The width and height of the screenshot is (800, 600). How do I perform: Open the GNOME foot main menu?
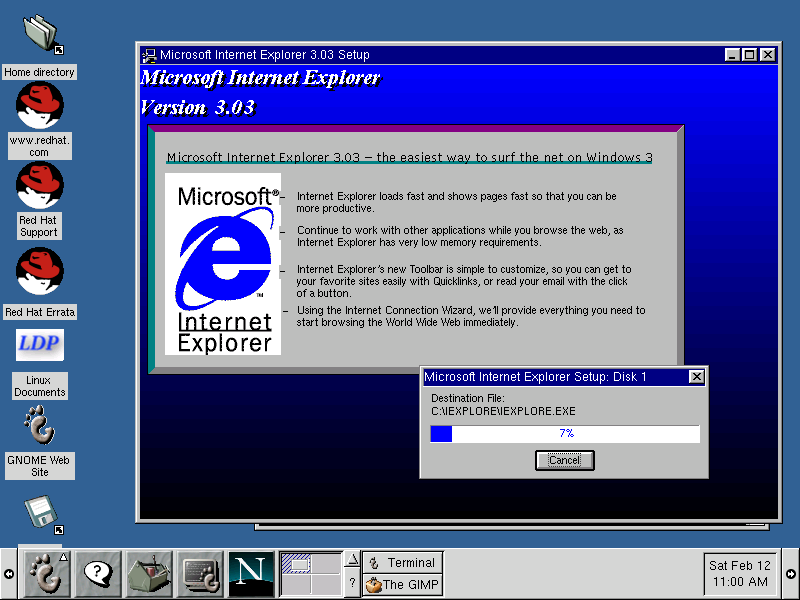pyautogui.click(x=47, y=573)
